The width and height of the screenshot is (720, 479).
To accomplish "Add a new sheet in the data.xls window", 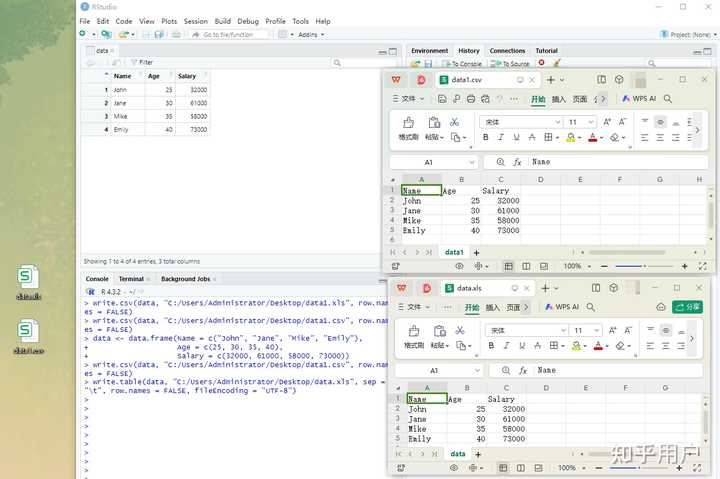I will point(477,454).
